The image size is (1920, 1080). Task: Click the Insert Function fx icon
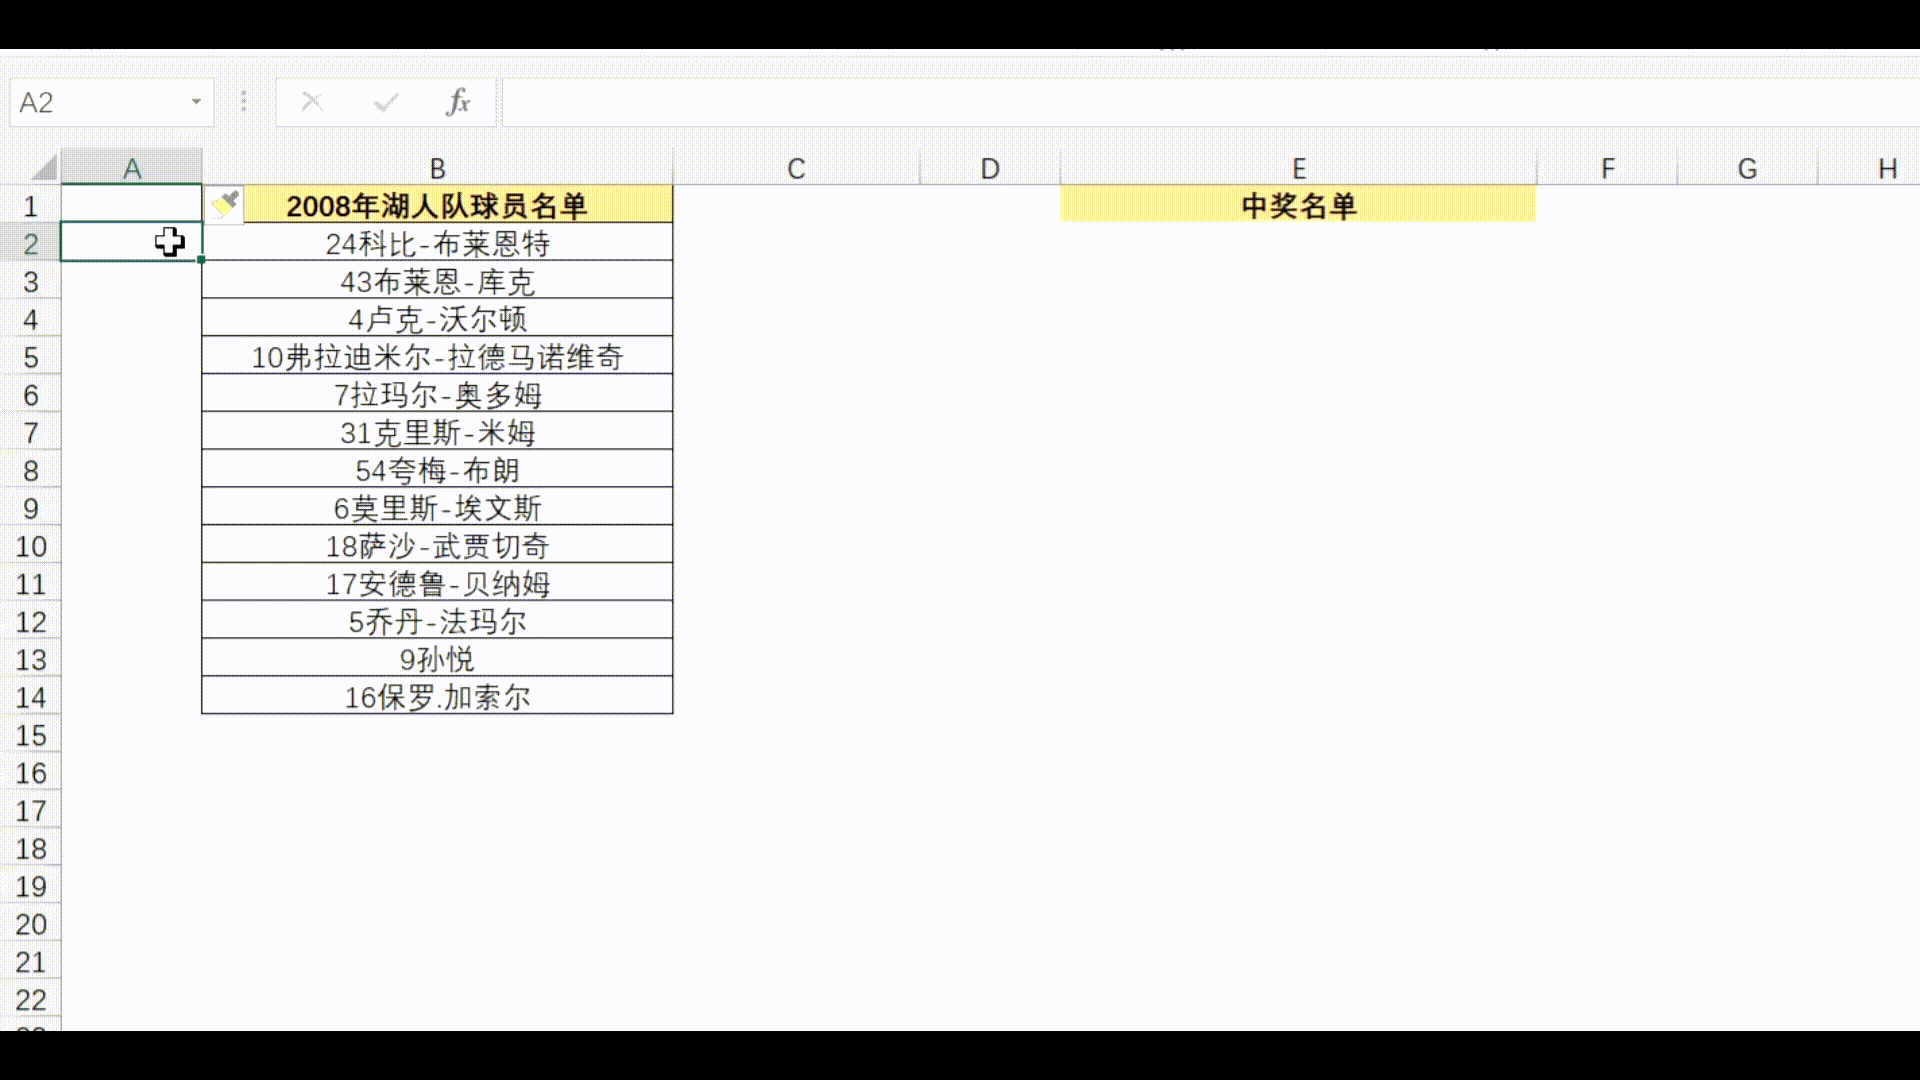coord(458,102)
